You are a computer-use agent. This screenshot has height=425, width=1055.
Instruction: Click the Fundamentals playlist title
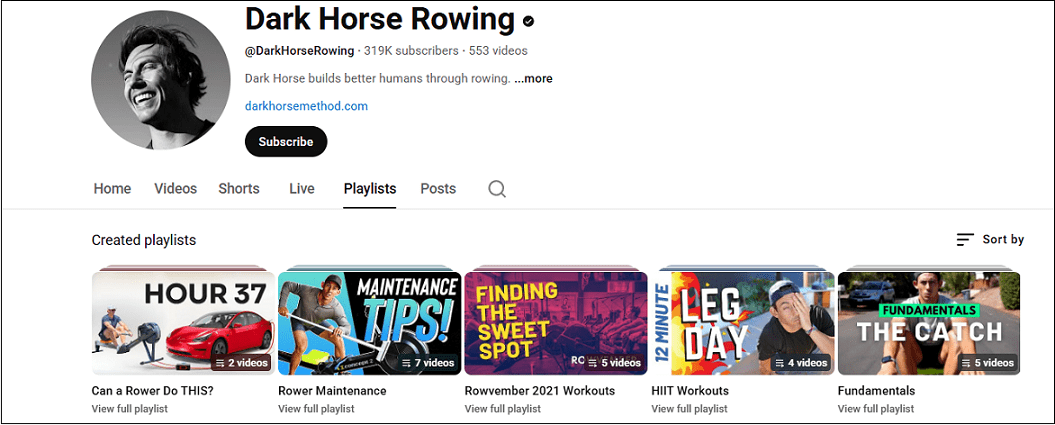[x=876, y=391]
